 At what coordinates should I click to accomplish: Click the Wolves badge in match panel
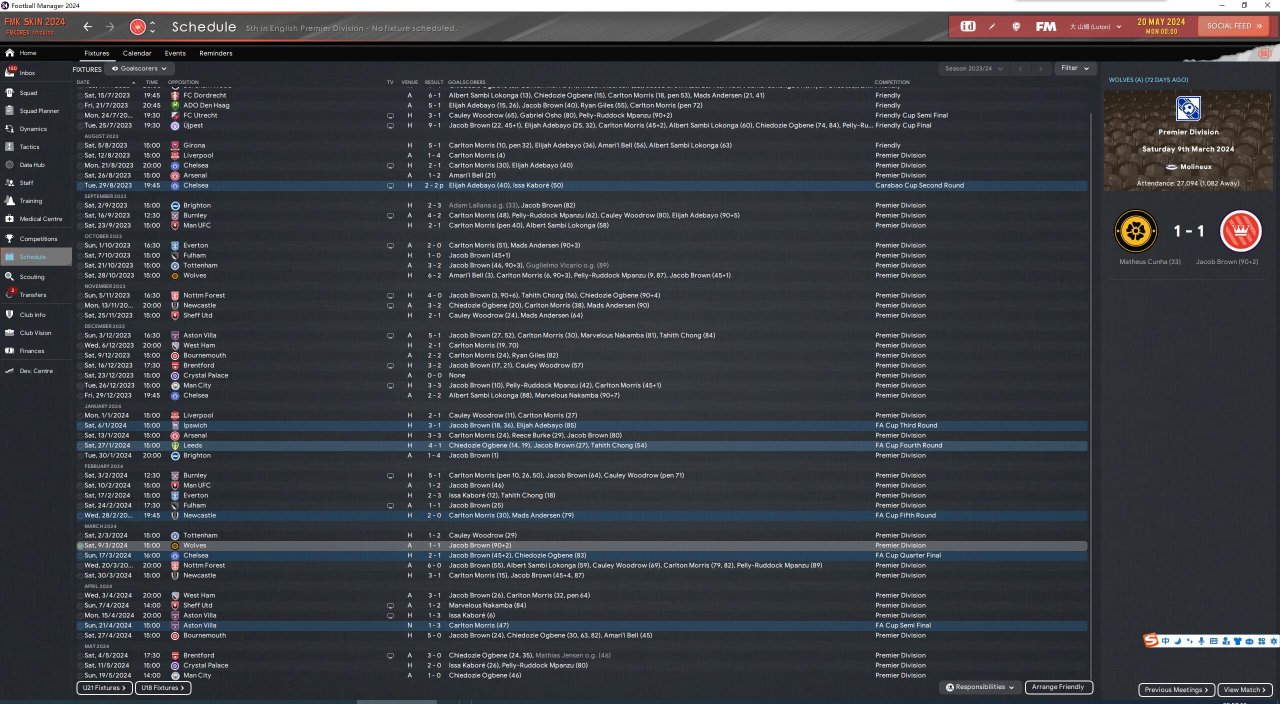[x=1135, y=231]
